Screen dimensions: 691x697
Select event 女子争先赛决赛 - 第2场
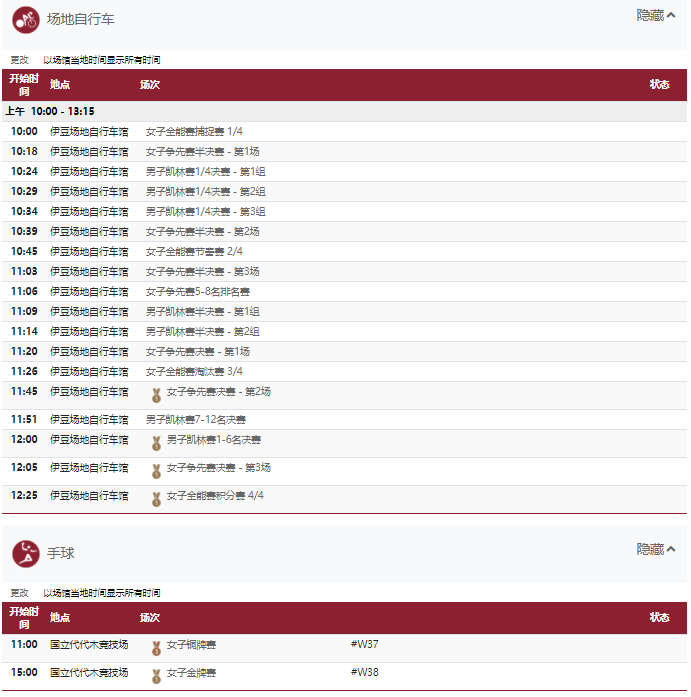(x=219, y=392)
